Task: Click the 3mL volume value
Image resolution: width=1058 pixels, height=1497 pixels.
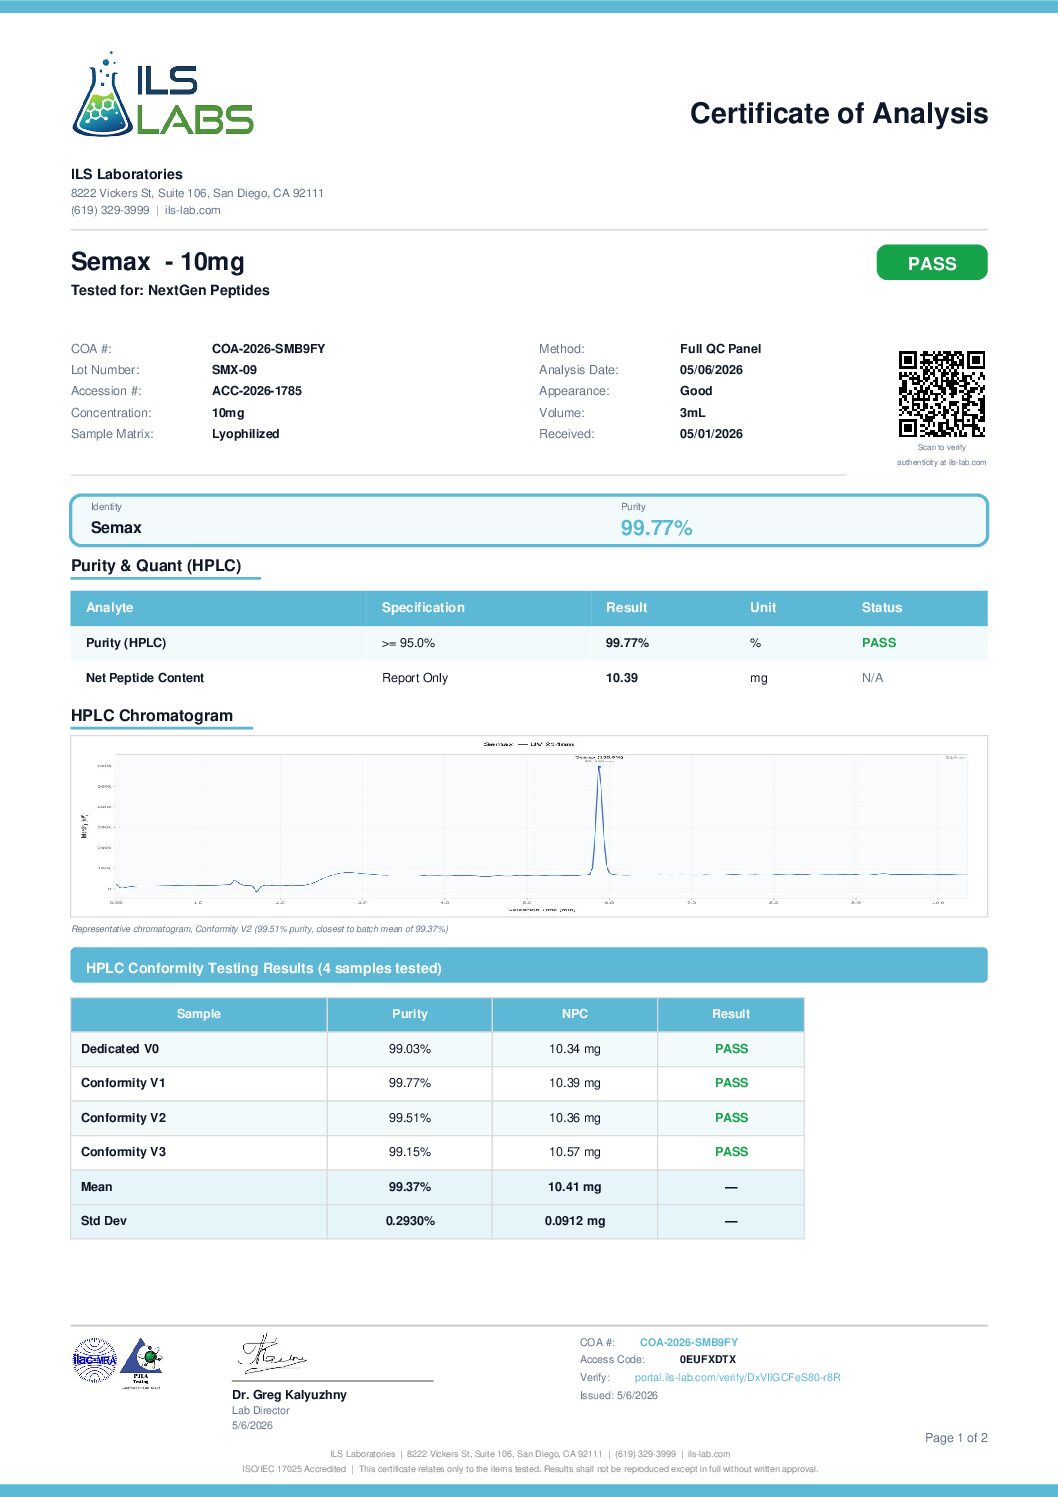Action: (x=692, y=412)
